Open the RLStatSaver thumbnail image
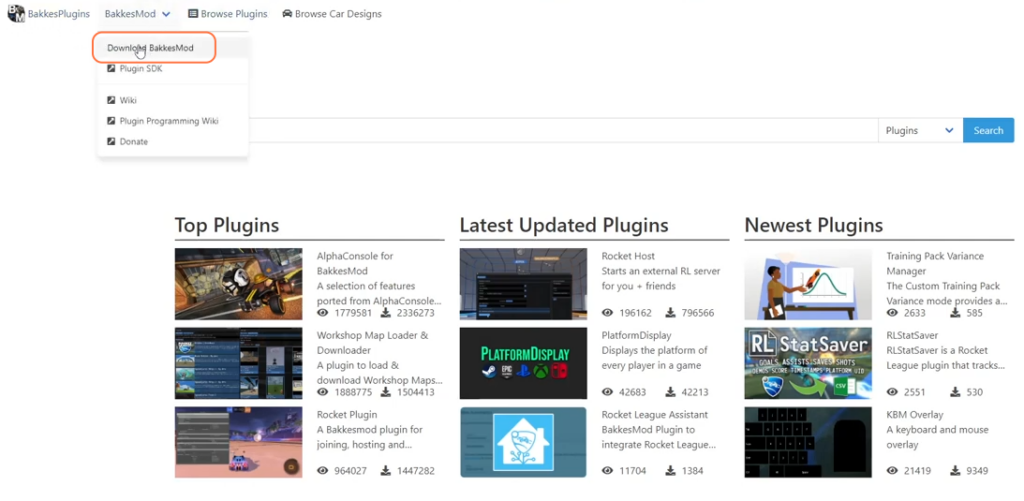 click(808, 363)
